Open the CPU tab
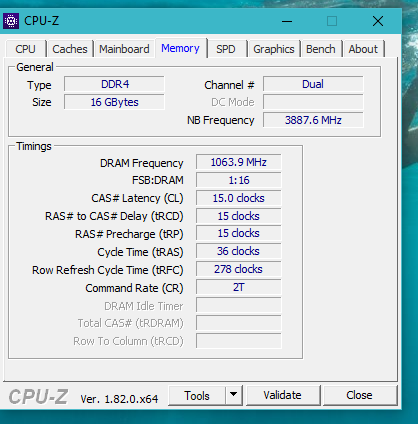Screen dimensions: 418x424 (x=25, y=49)
